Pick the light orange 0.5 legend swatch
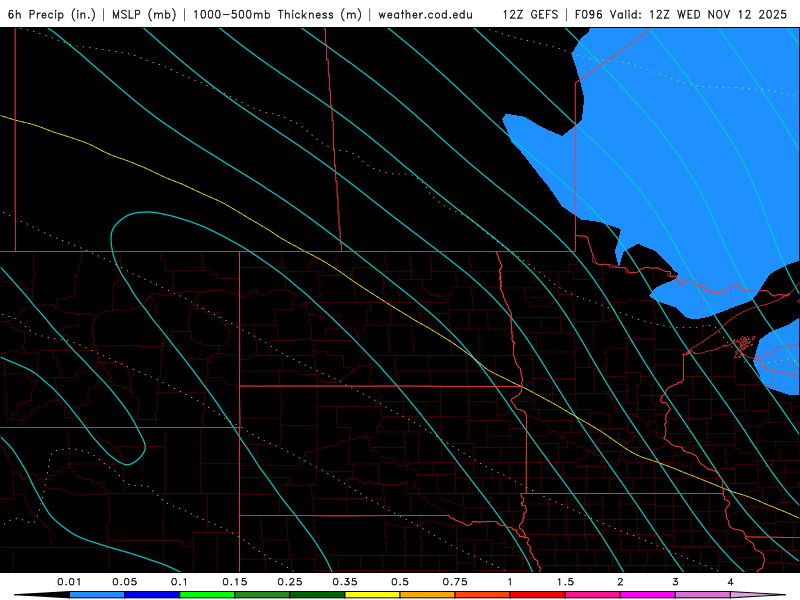The width and height of the screenshot is (800, 600). 428,595
